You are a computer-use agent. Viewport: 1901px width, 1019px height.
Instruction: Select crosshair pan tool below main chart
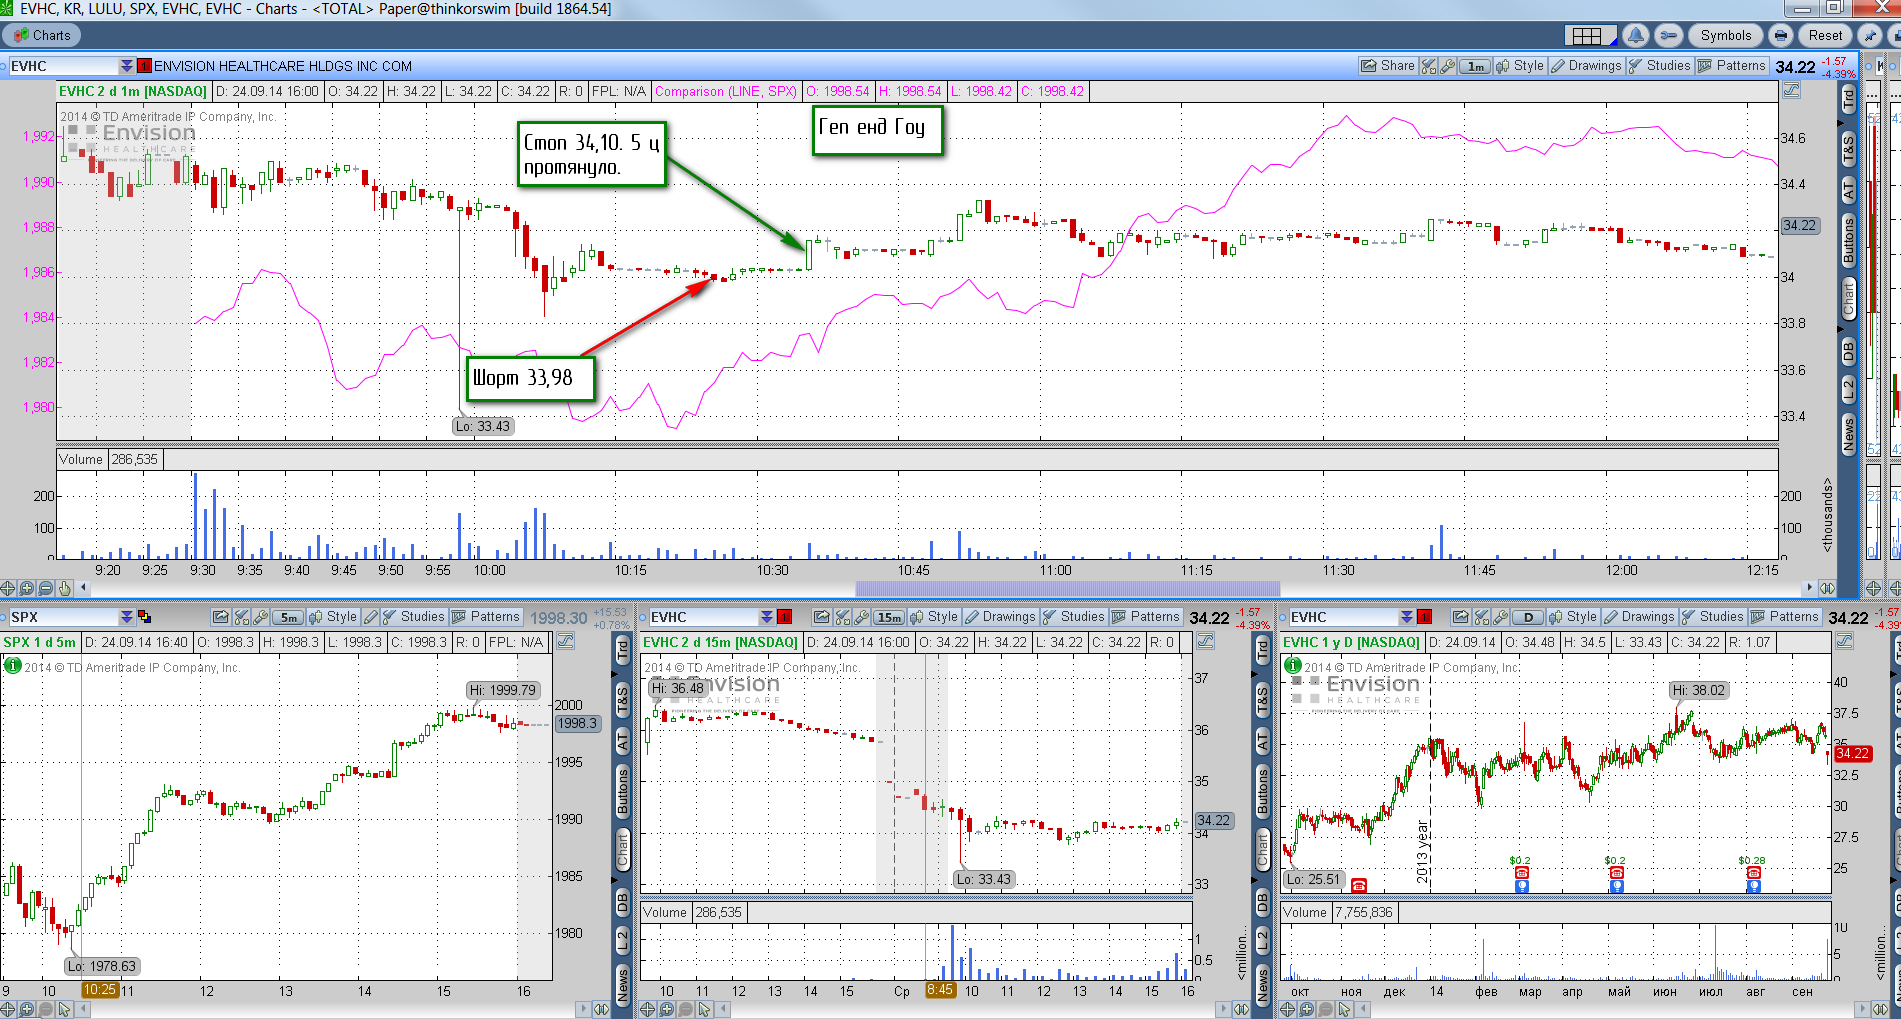[8, 588]
